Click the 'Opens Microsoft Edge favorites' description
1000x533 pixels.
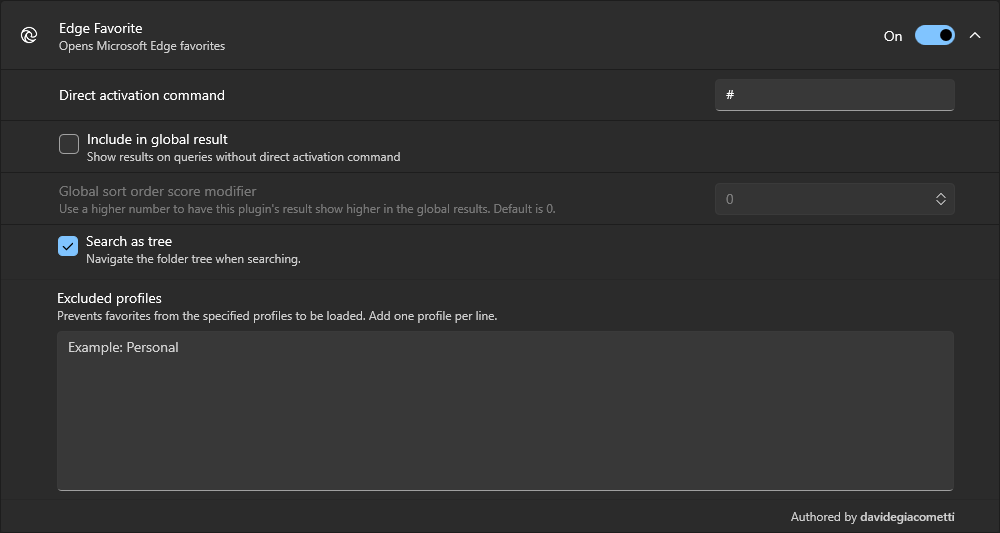click(142, 46)
